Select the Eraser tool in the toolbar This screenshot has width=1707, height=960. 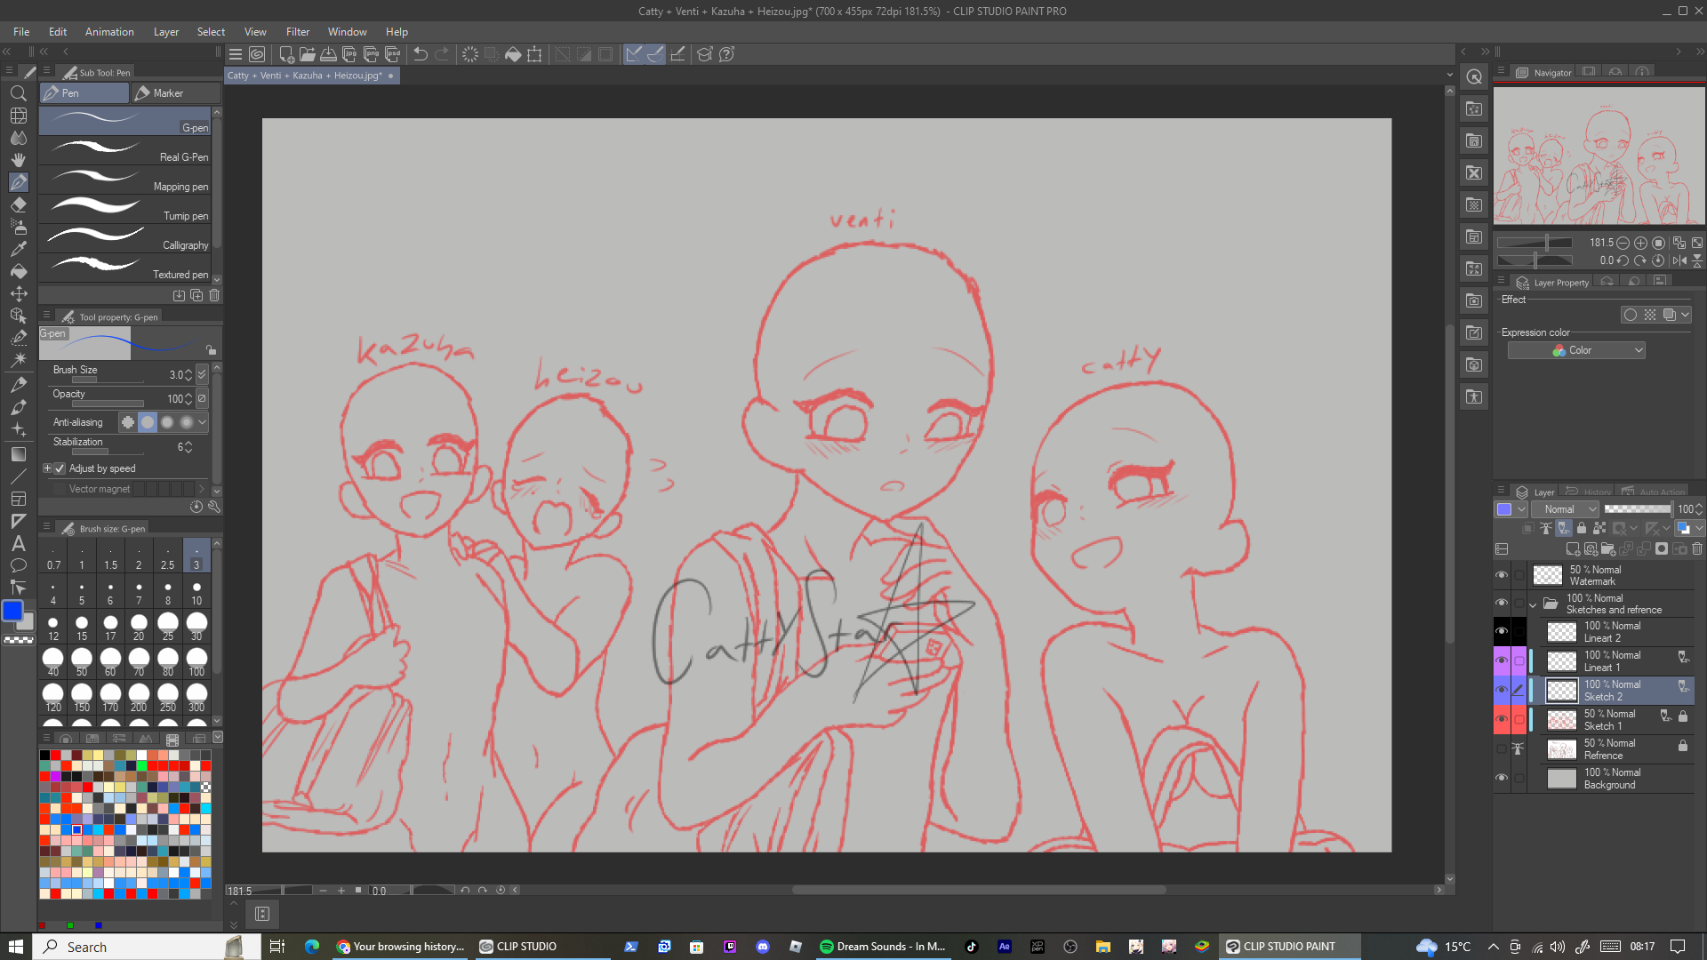point(18,205)
